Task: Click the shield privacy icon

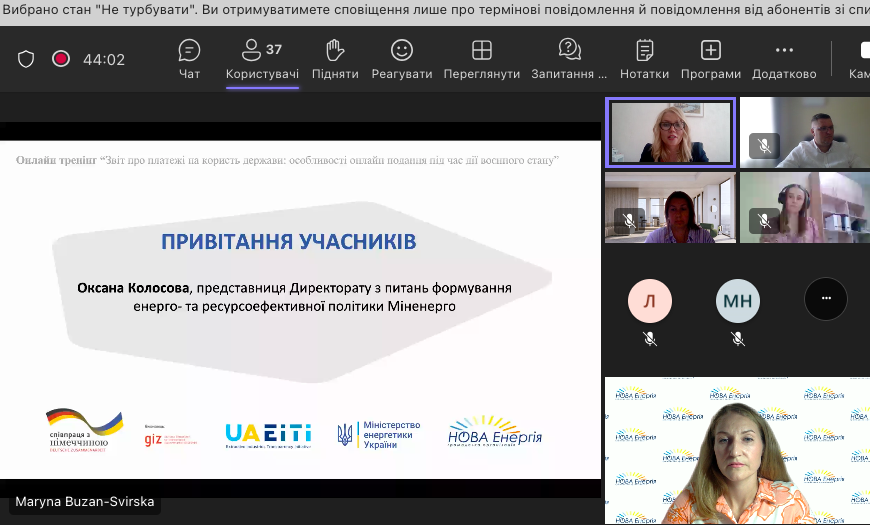Action: (x=26, y=59)
